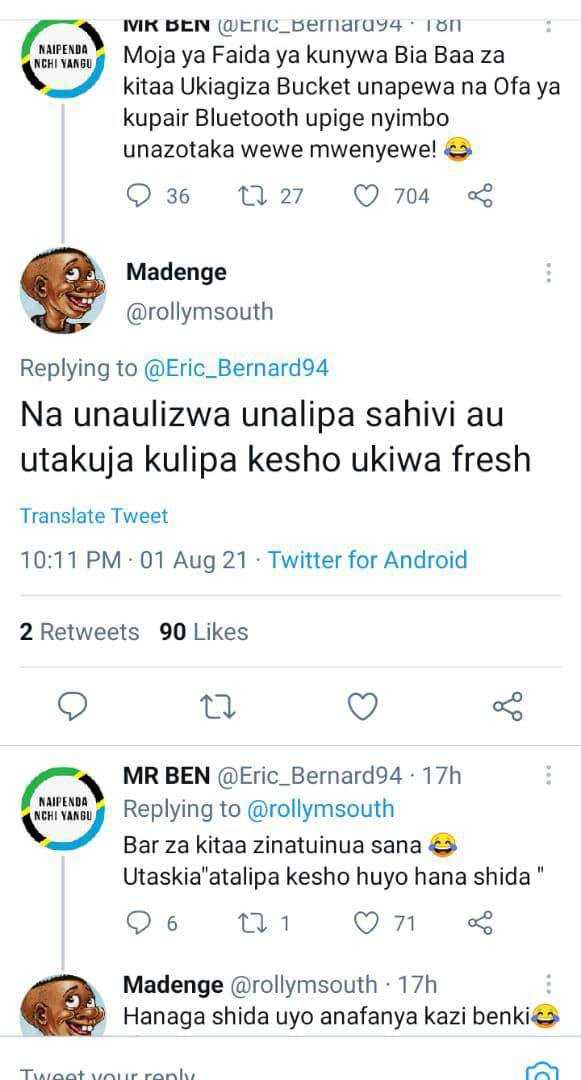Open @Eric_Bernard94 in Replying to line

pyautogui.click(x=235, y=368)
